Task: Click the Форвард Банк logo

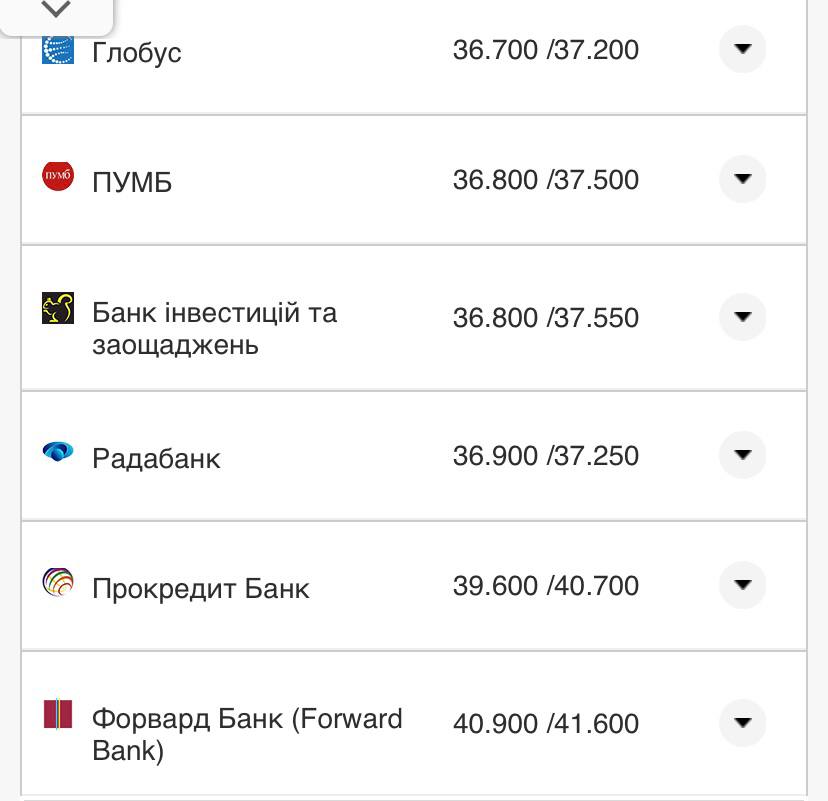Action: tap(58, 712)
